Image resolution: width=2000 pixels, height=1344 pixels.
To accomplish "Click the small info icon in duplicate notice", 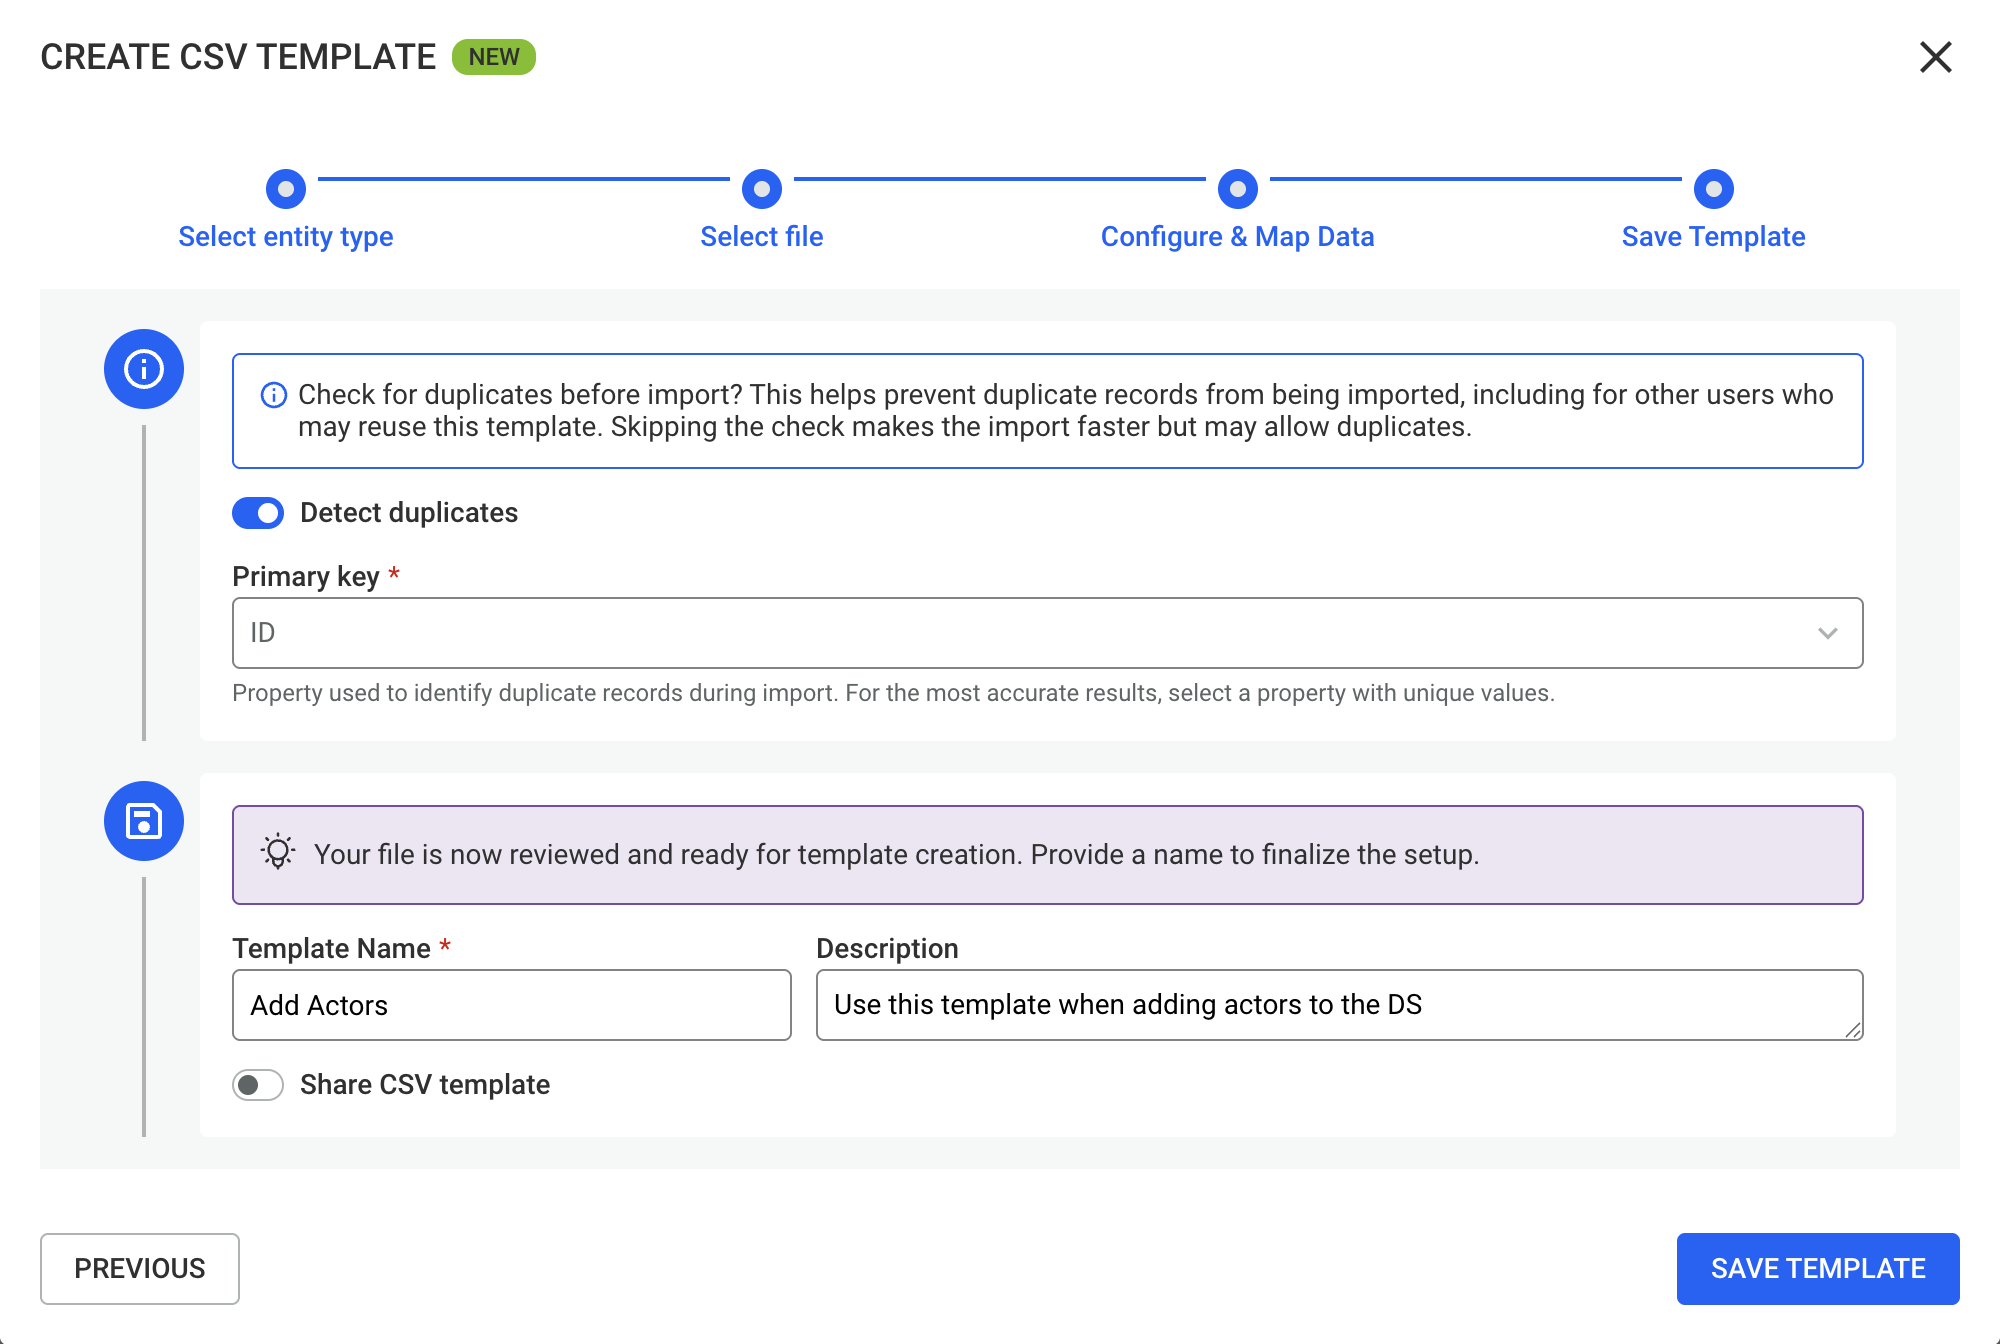I will coord(274,395).
